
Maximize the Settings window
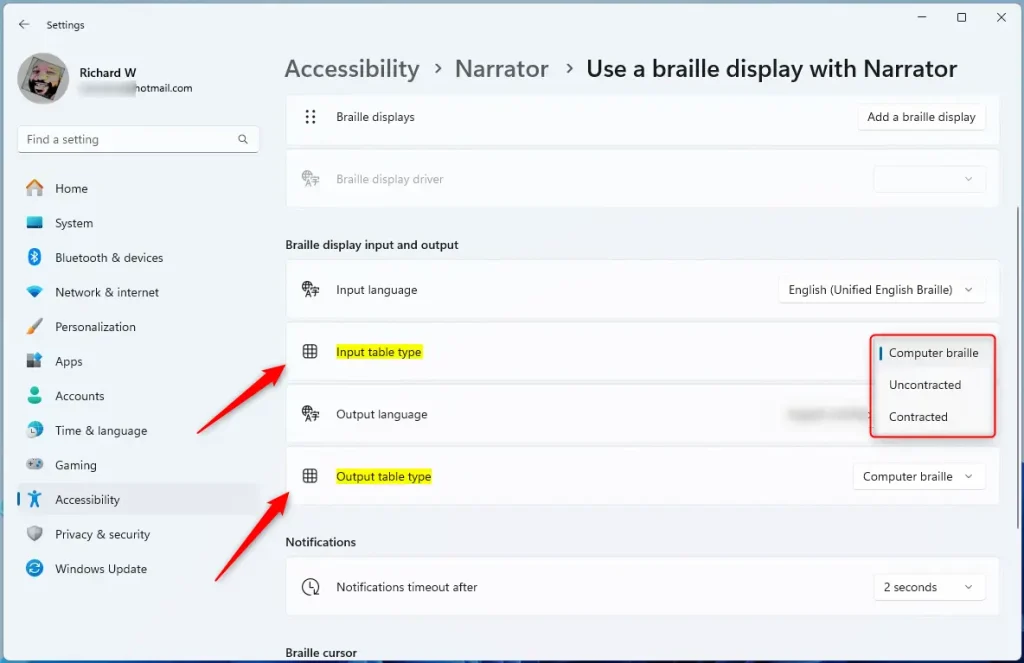[961, 17]
